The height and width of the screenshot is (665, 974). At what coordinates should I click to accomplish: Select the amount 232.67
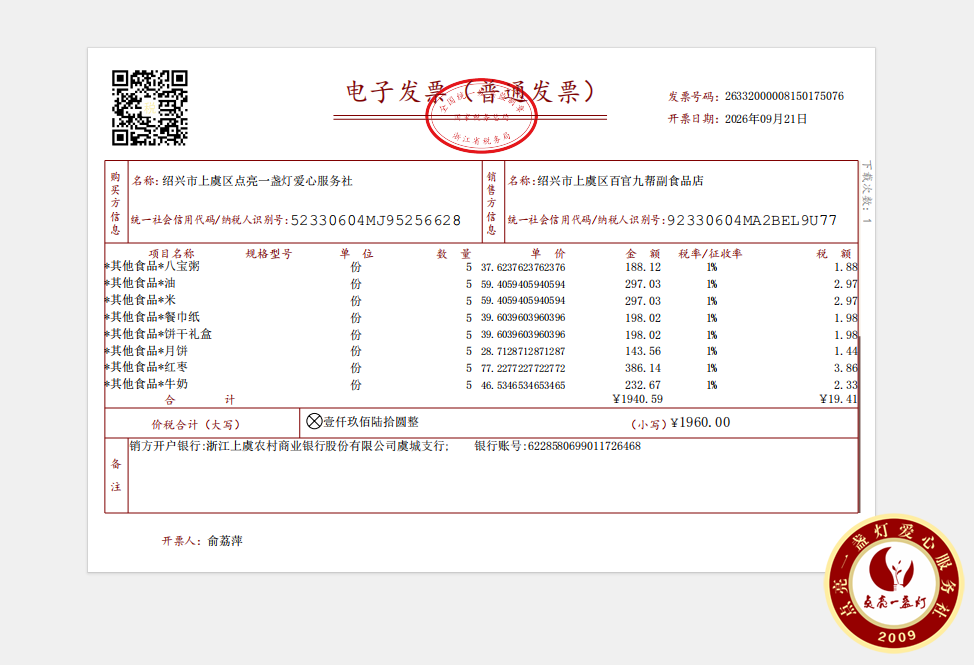click(643, 385)
